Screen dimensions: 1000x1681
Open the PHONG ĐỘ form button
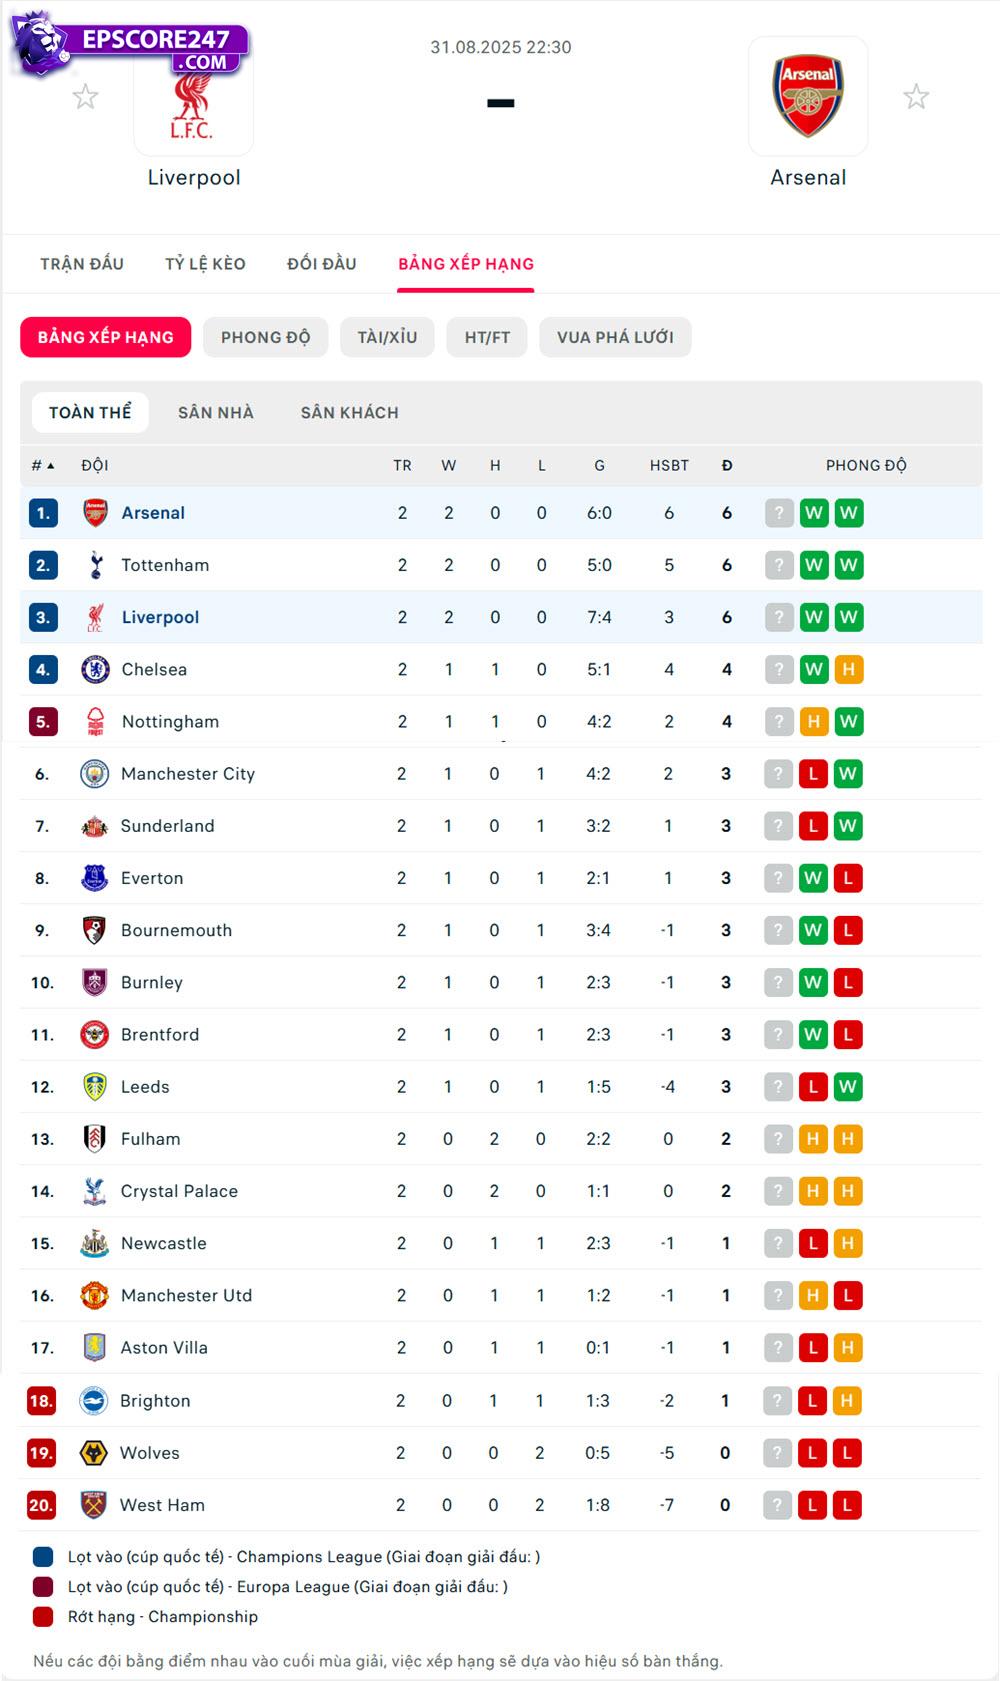pos(265,337)
